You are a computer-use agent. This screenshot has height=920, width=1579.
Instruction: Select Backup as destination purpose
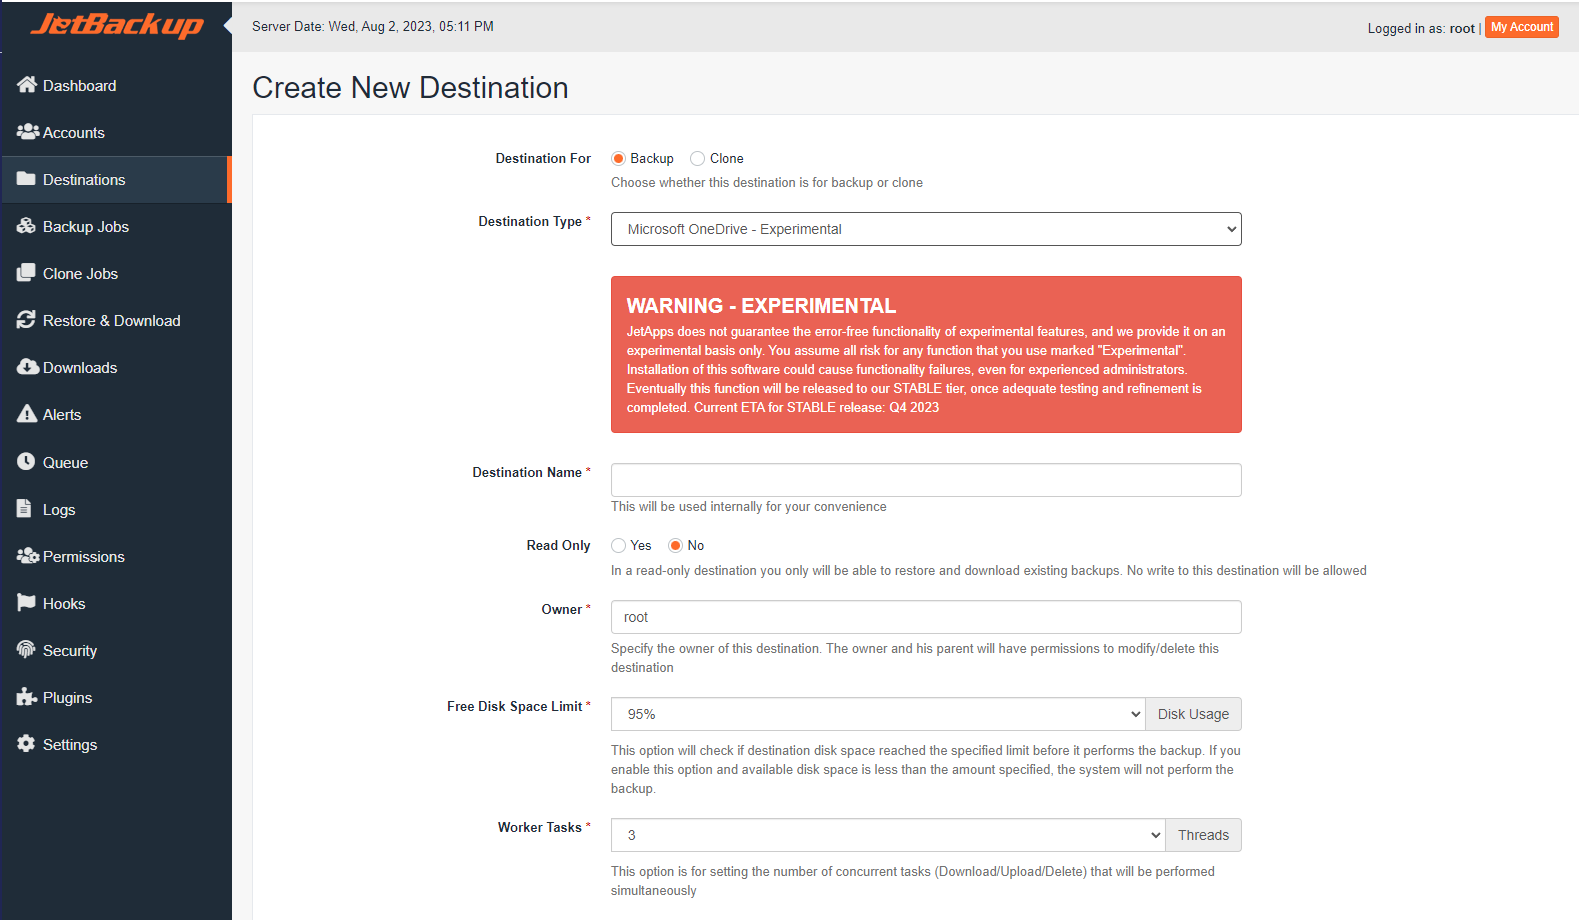618,158
